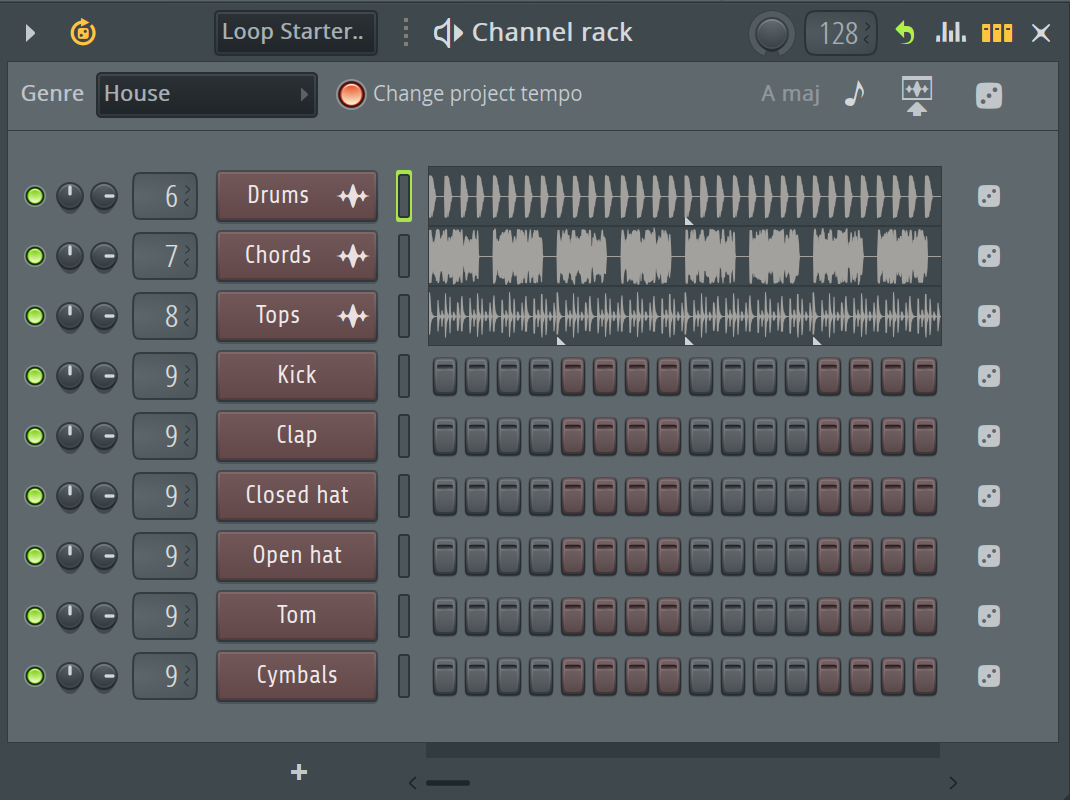Click the Tops mixer track number 8
1070x800 pixels.
pos(165,316)
